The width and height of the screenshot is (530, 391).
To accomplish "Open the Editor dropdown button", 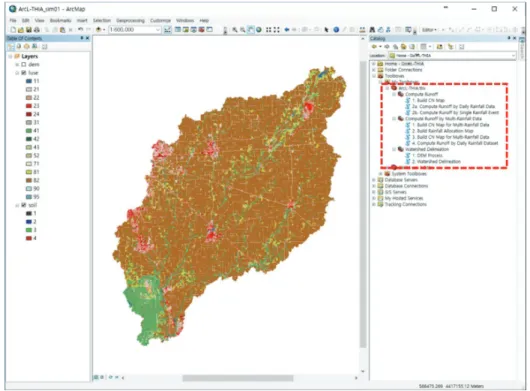I will pos(429,30).
